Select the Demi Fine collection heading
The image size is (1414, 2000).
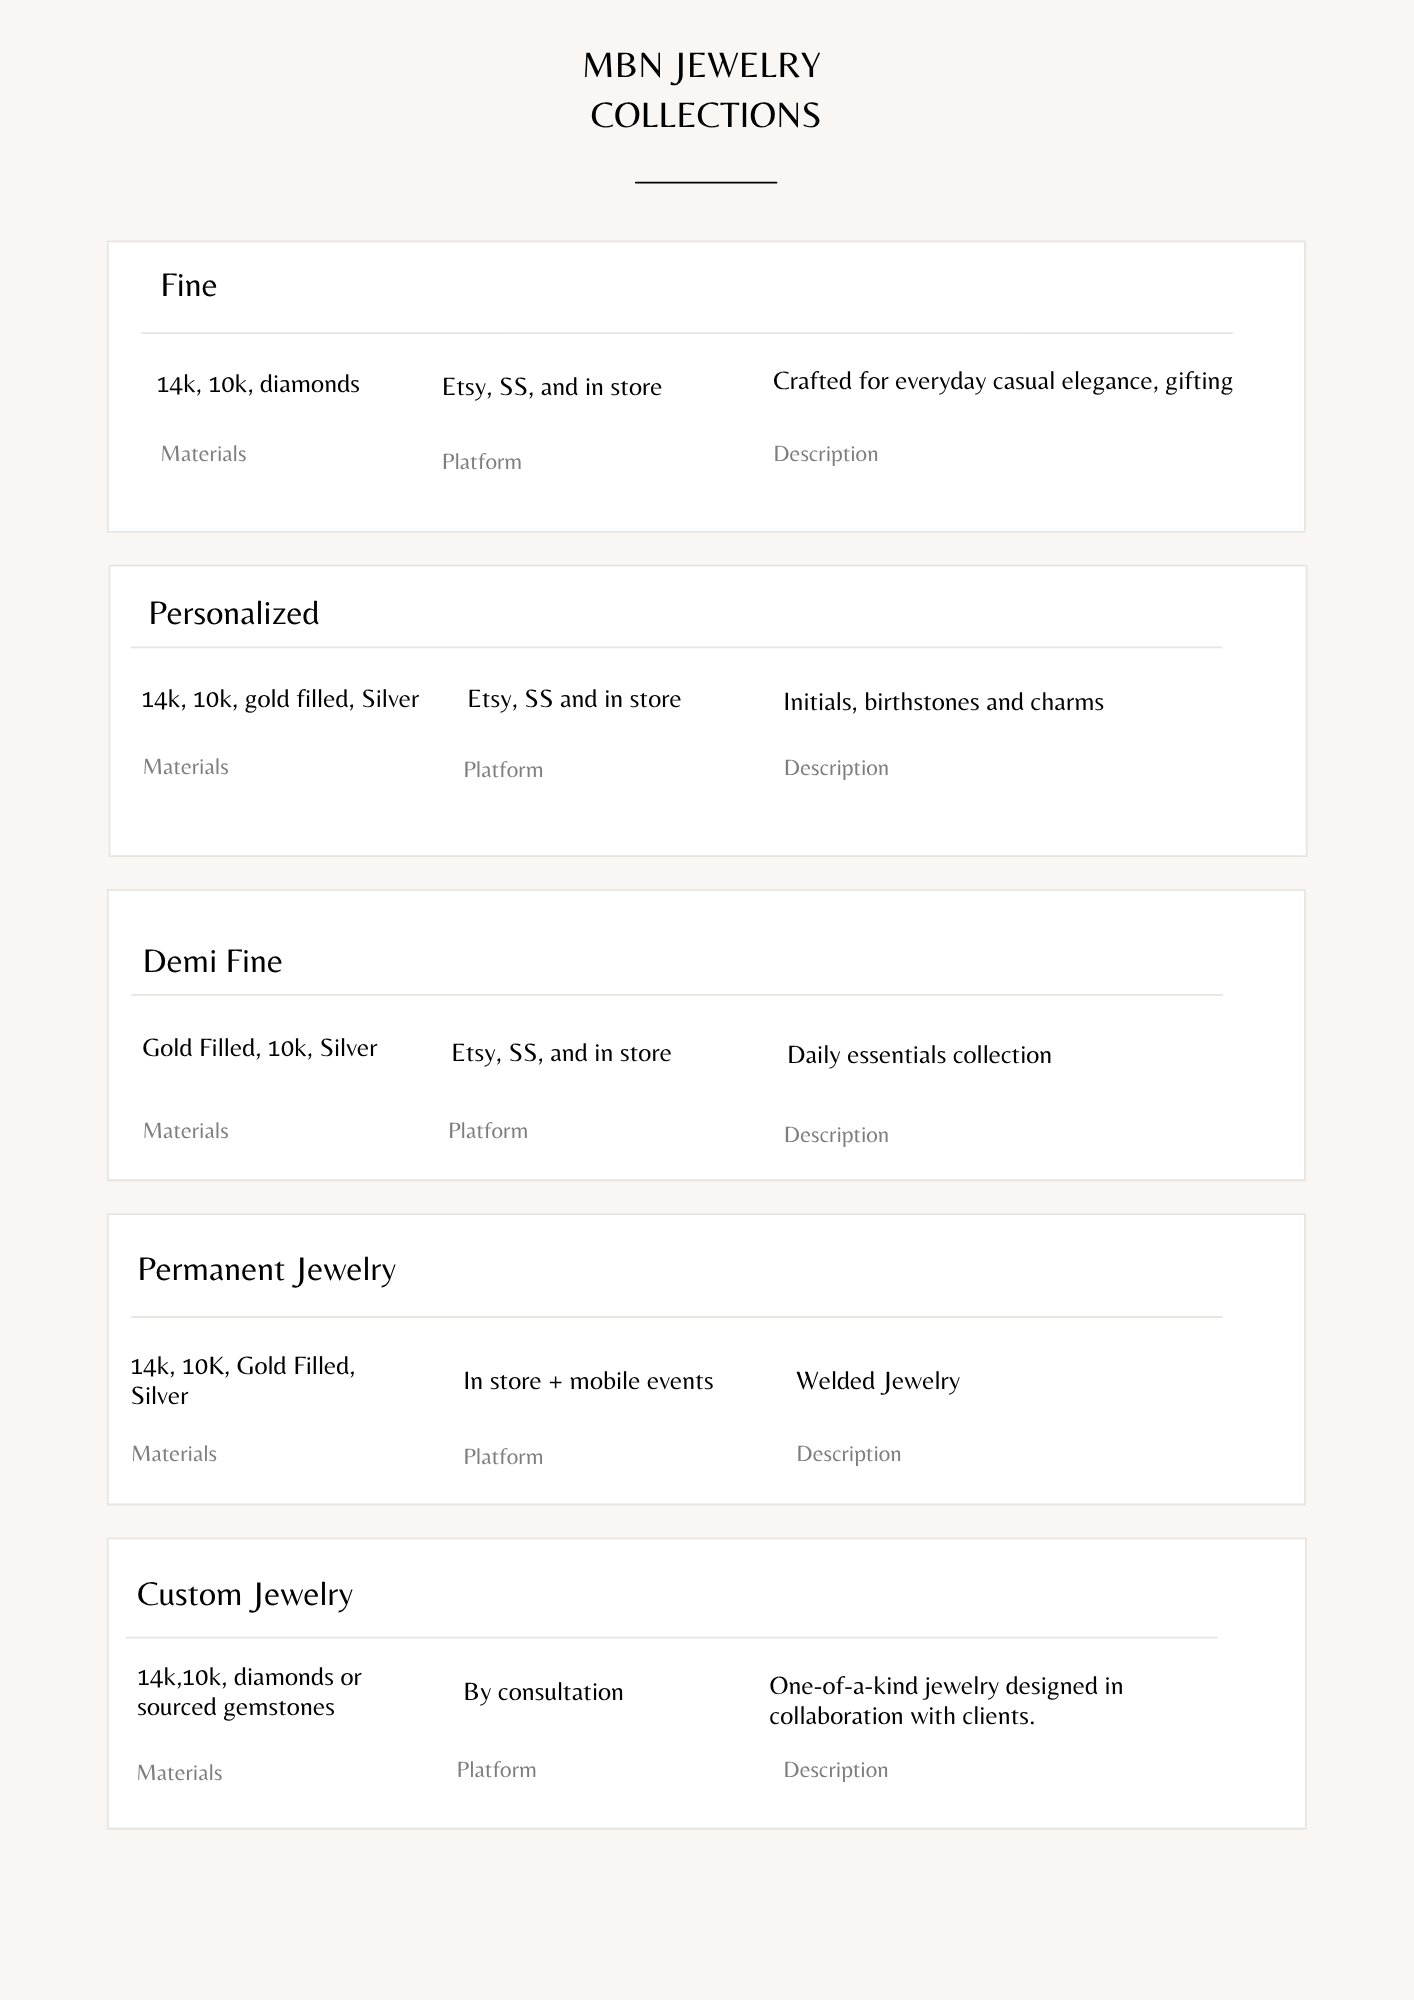(213, 961)
